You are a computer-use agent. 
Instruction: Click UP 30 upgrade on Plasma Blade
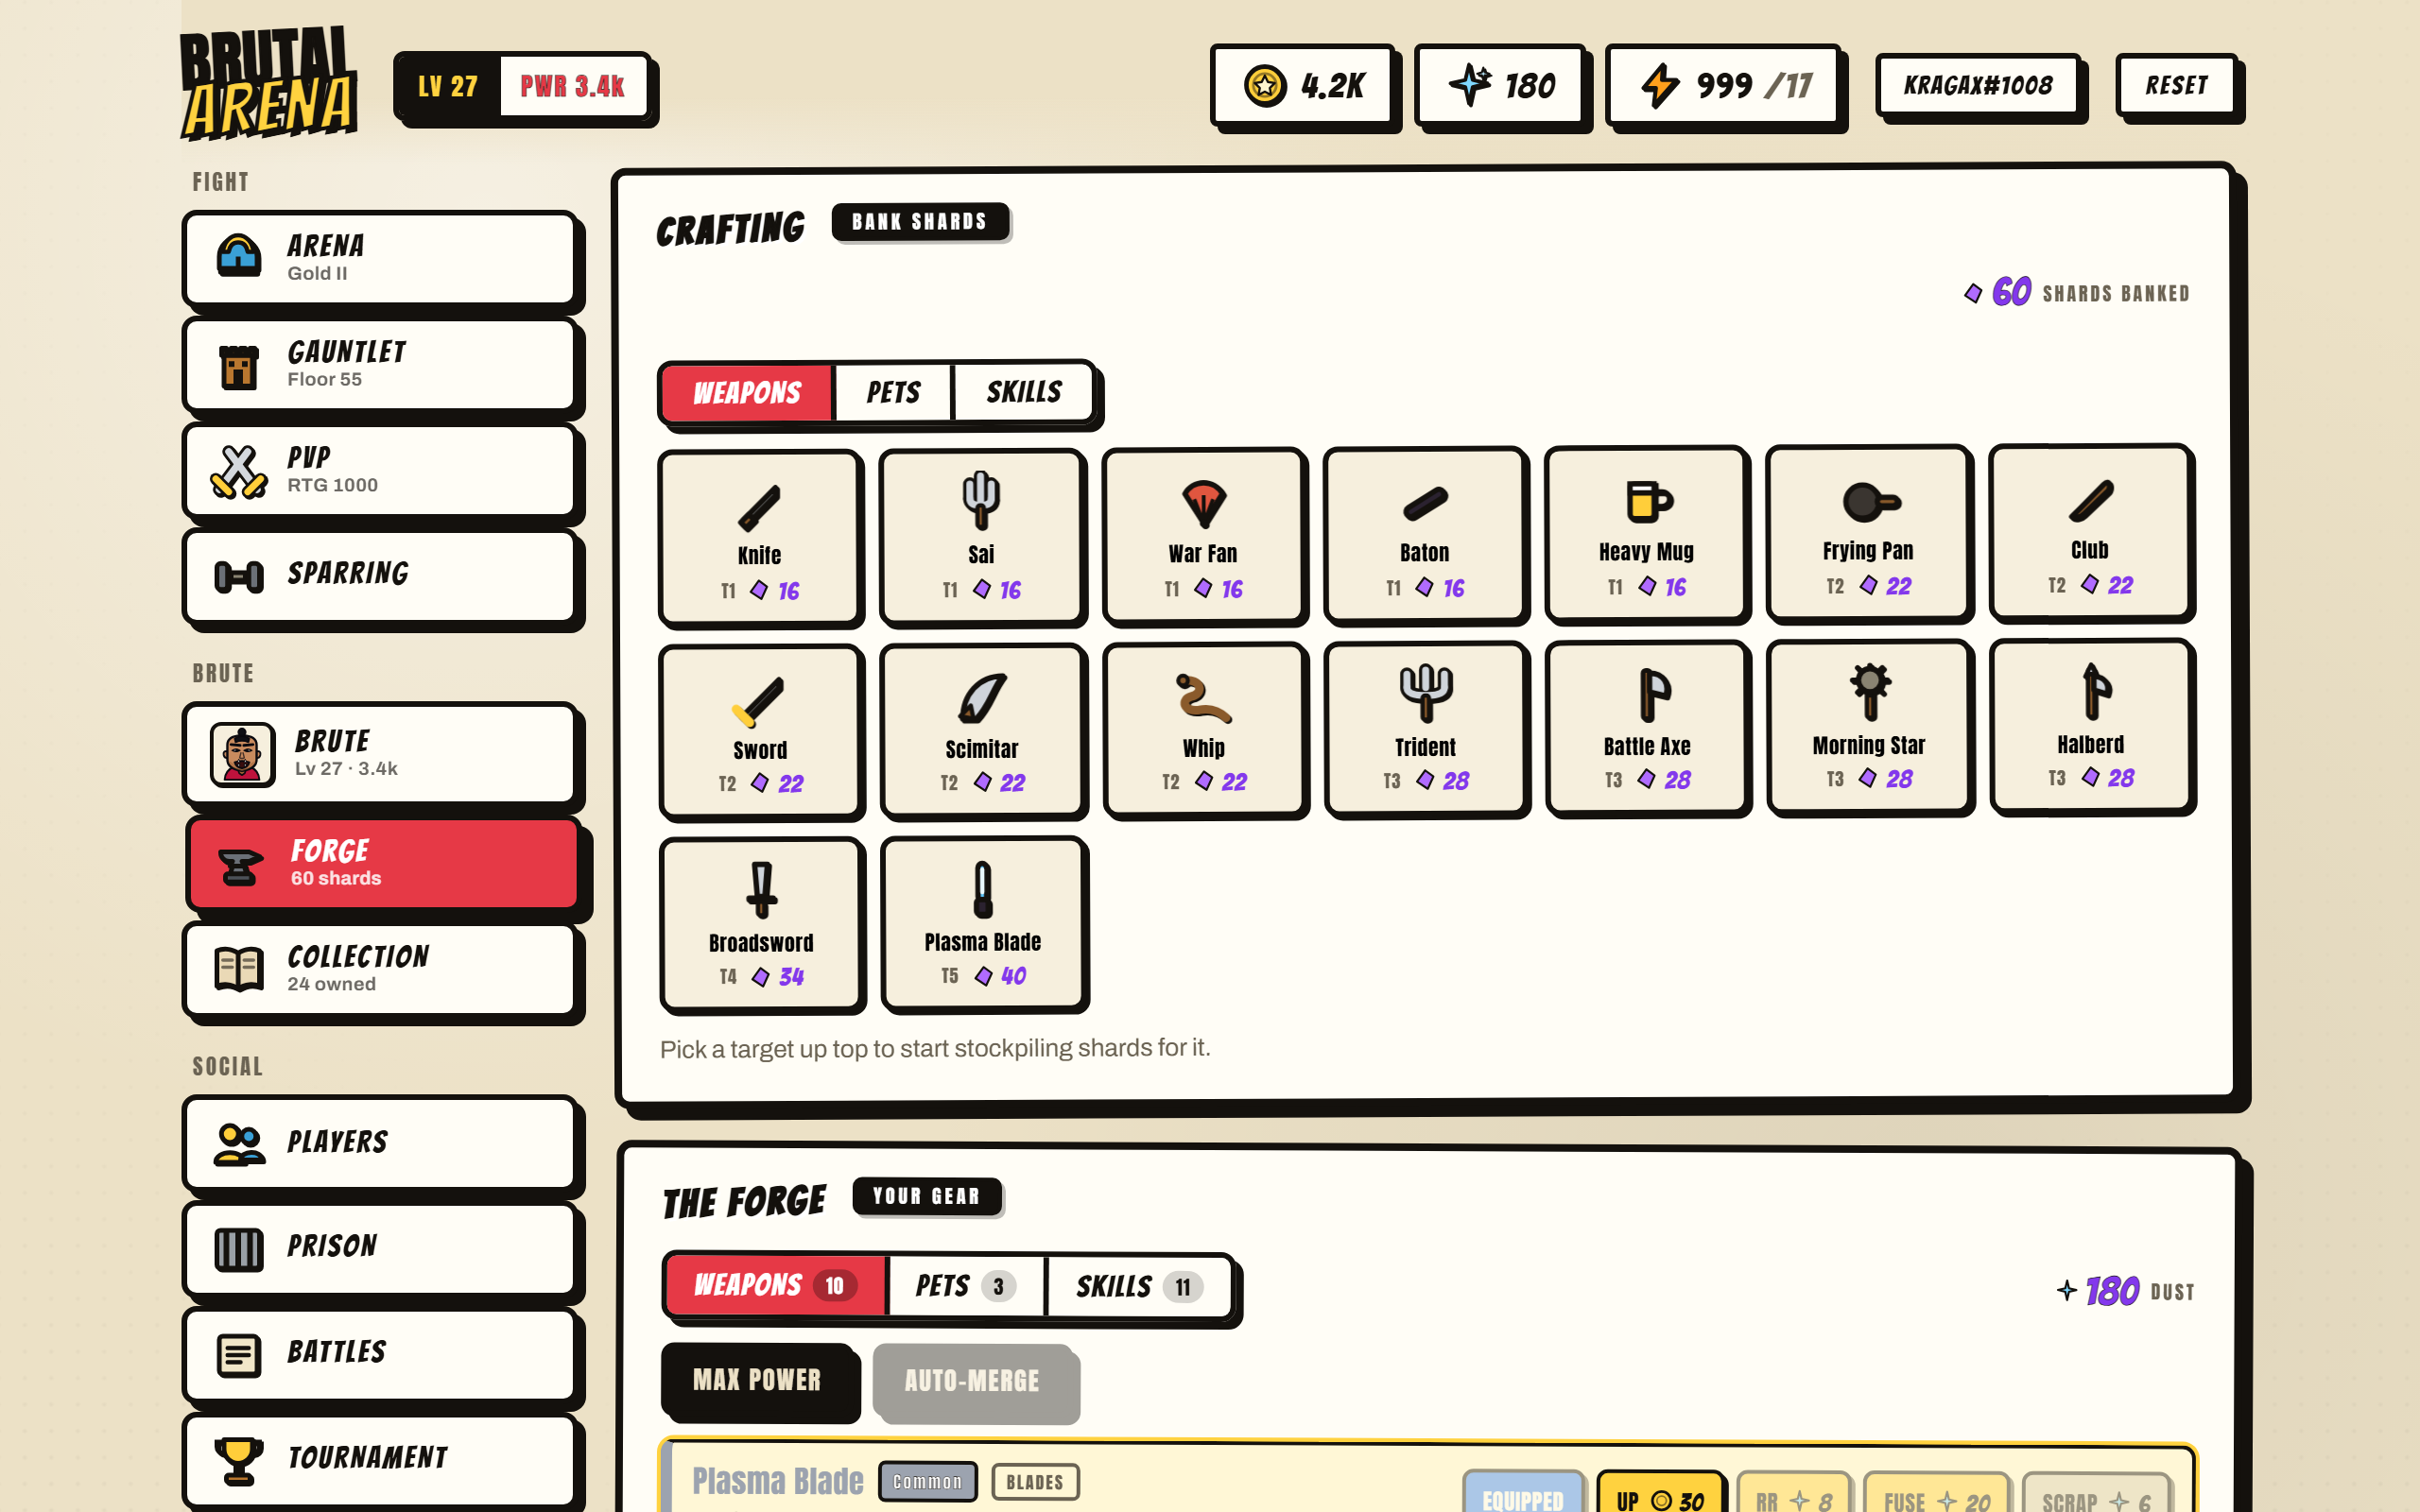pyautogui.click(x=1661, y=1497)
